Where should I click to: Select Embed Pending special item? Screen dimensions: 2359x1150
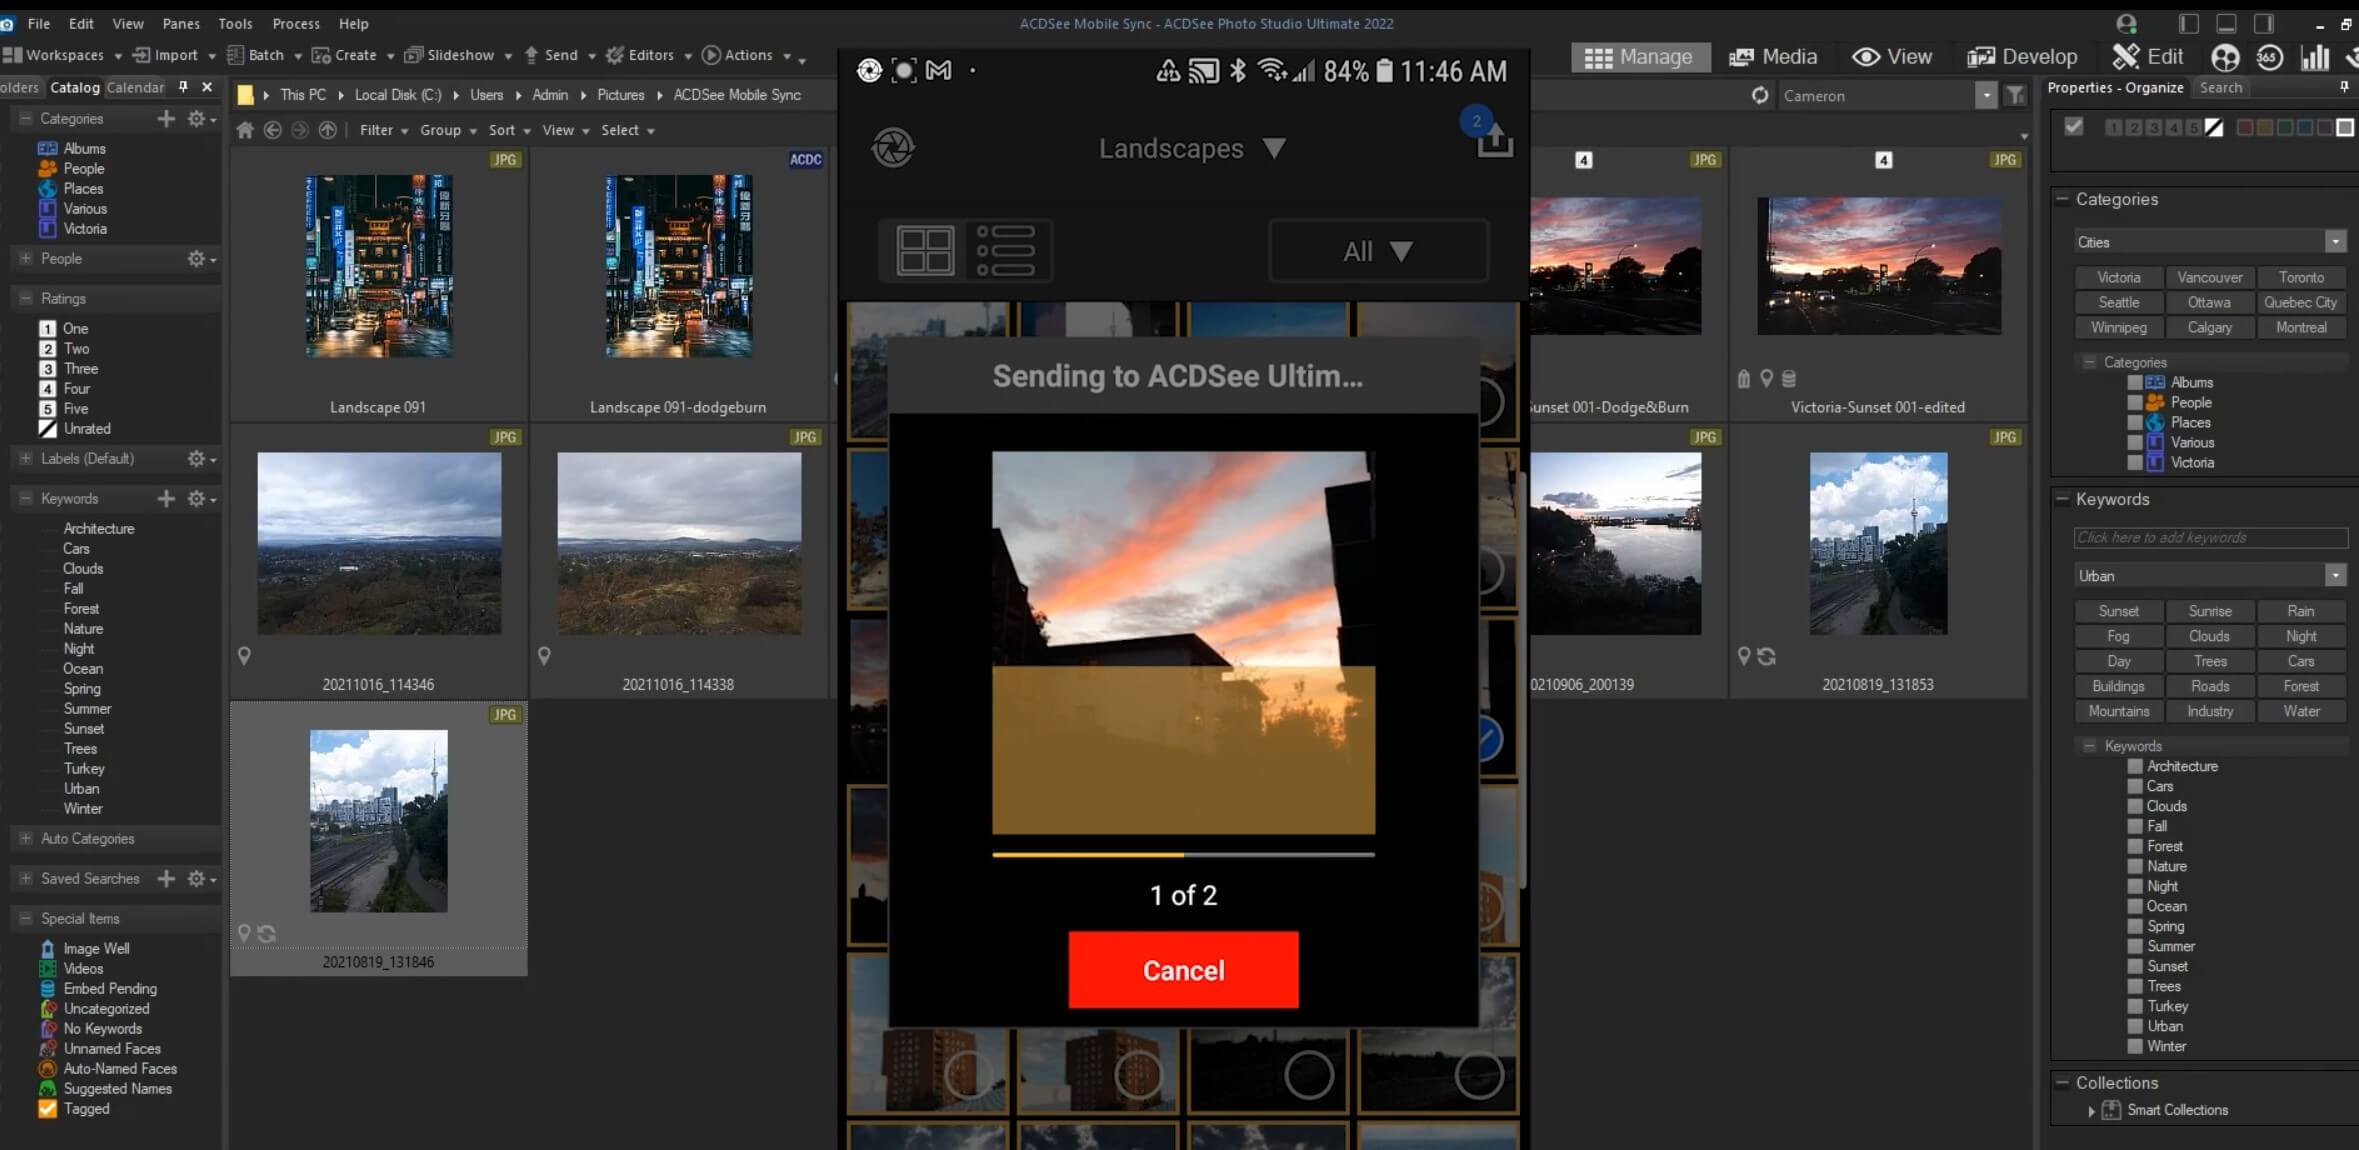tap(98, 988)
